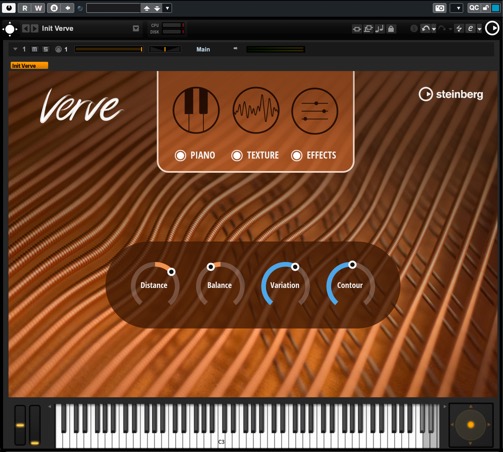Toggle the R read automation button

[25, 8]
